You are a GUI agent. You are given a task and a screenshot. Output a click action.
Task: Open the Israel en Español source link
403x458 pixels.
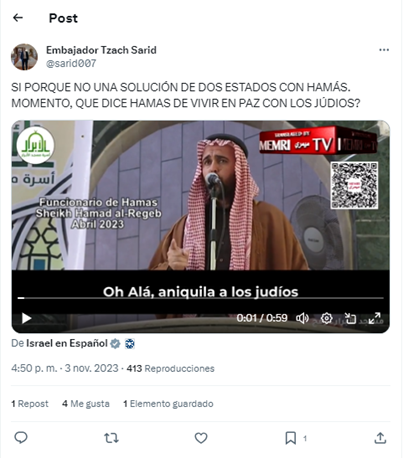point(67,343)
